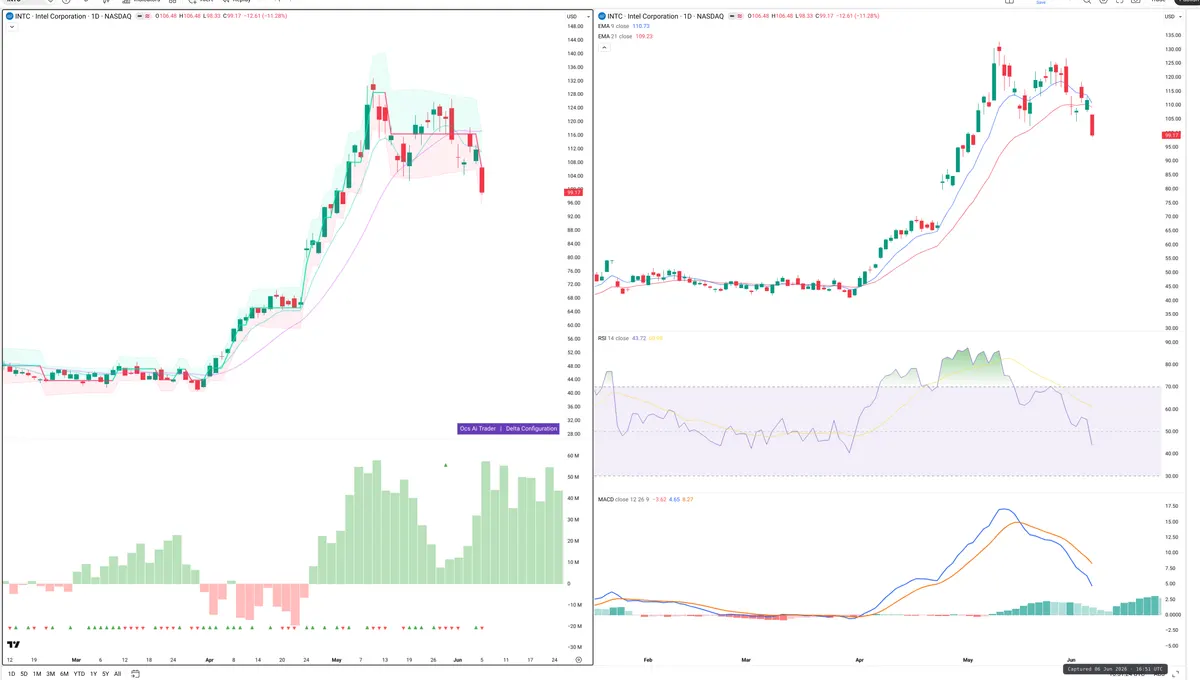
Task: Open the USD currency dropdown on the right chart
Action: (1172, 17)
